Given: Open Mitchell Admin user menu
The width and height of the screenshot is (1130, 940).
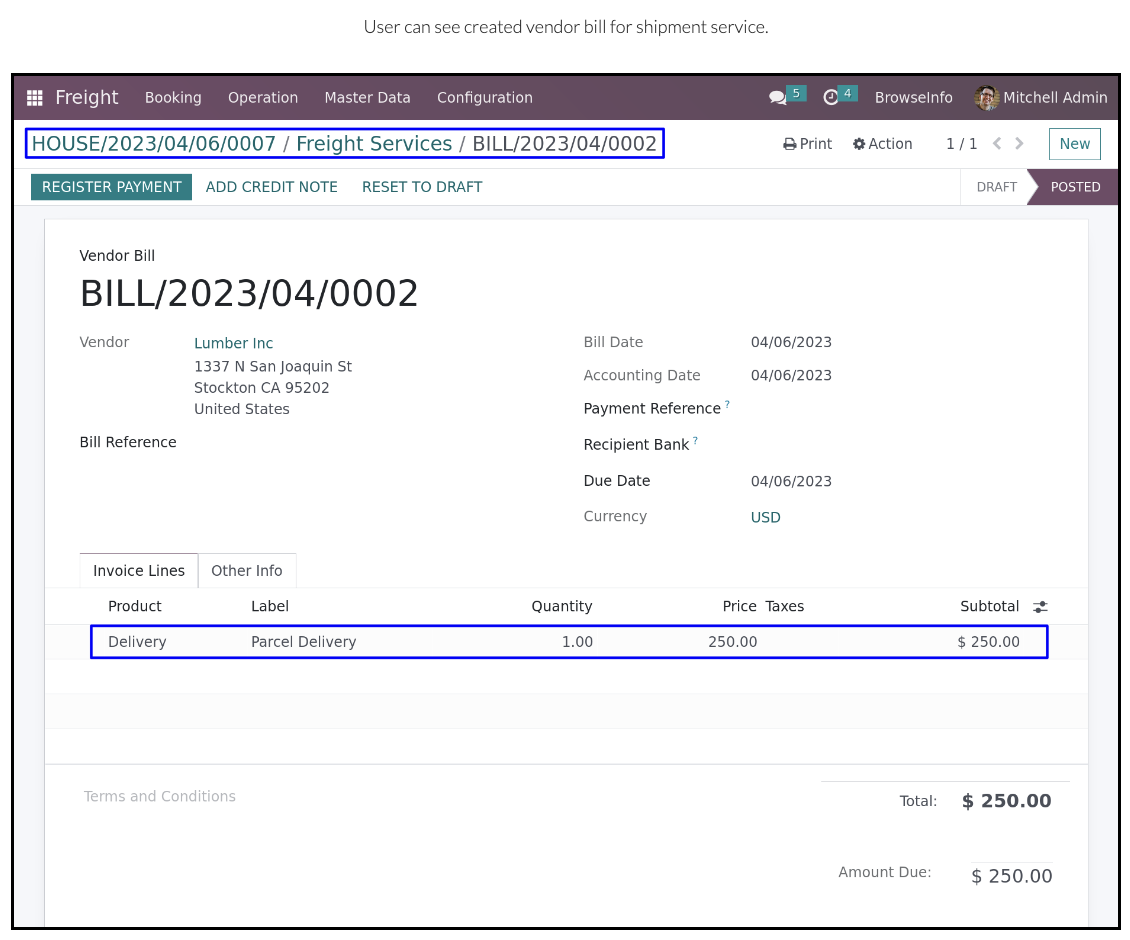Looking at the screenshot, I should [1041, 97].
